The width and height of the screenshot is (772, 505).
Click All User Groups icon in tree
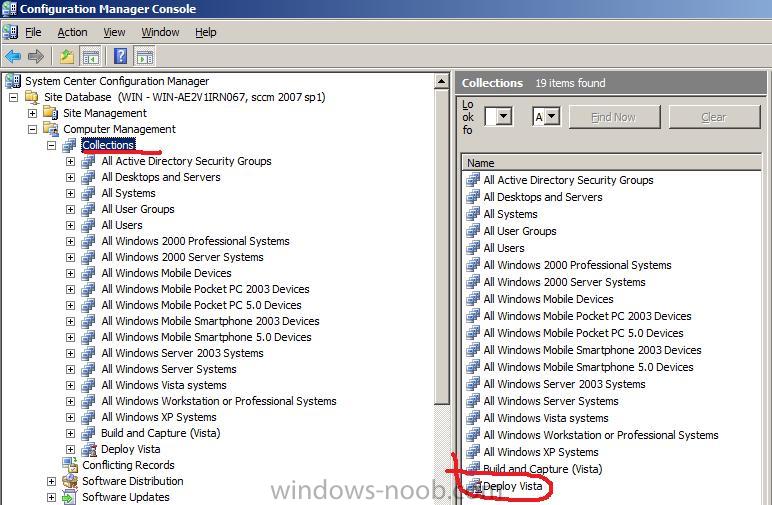point(89,209)
